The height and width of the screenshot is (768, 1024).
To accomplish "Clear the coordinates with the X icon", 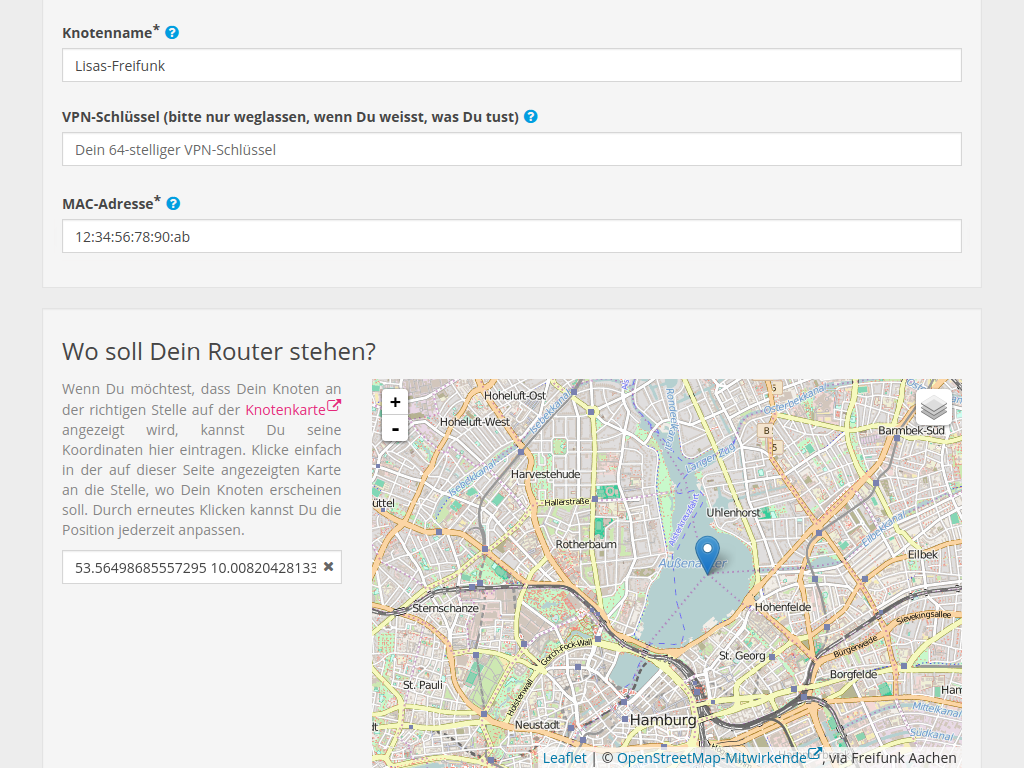I will click(328, 567).
